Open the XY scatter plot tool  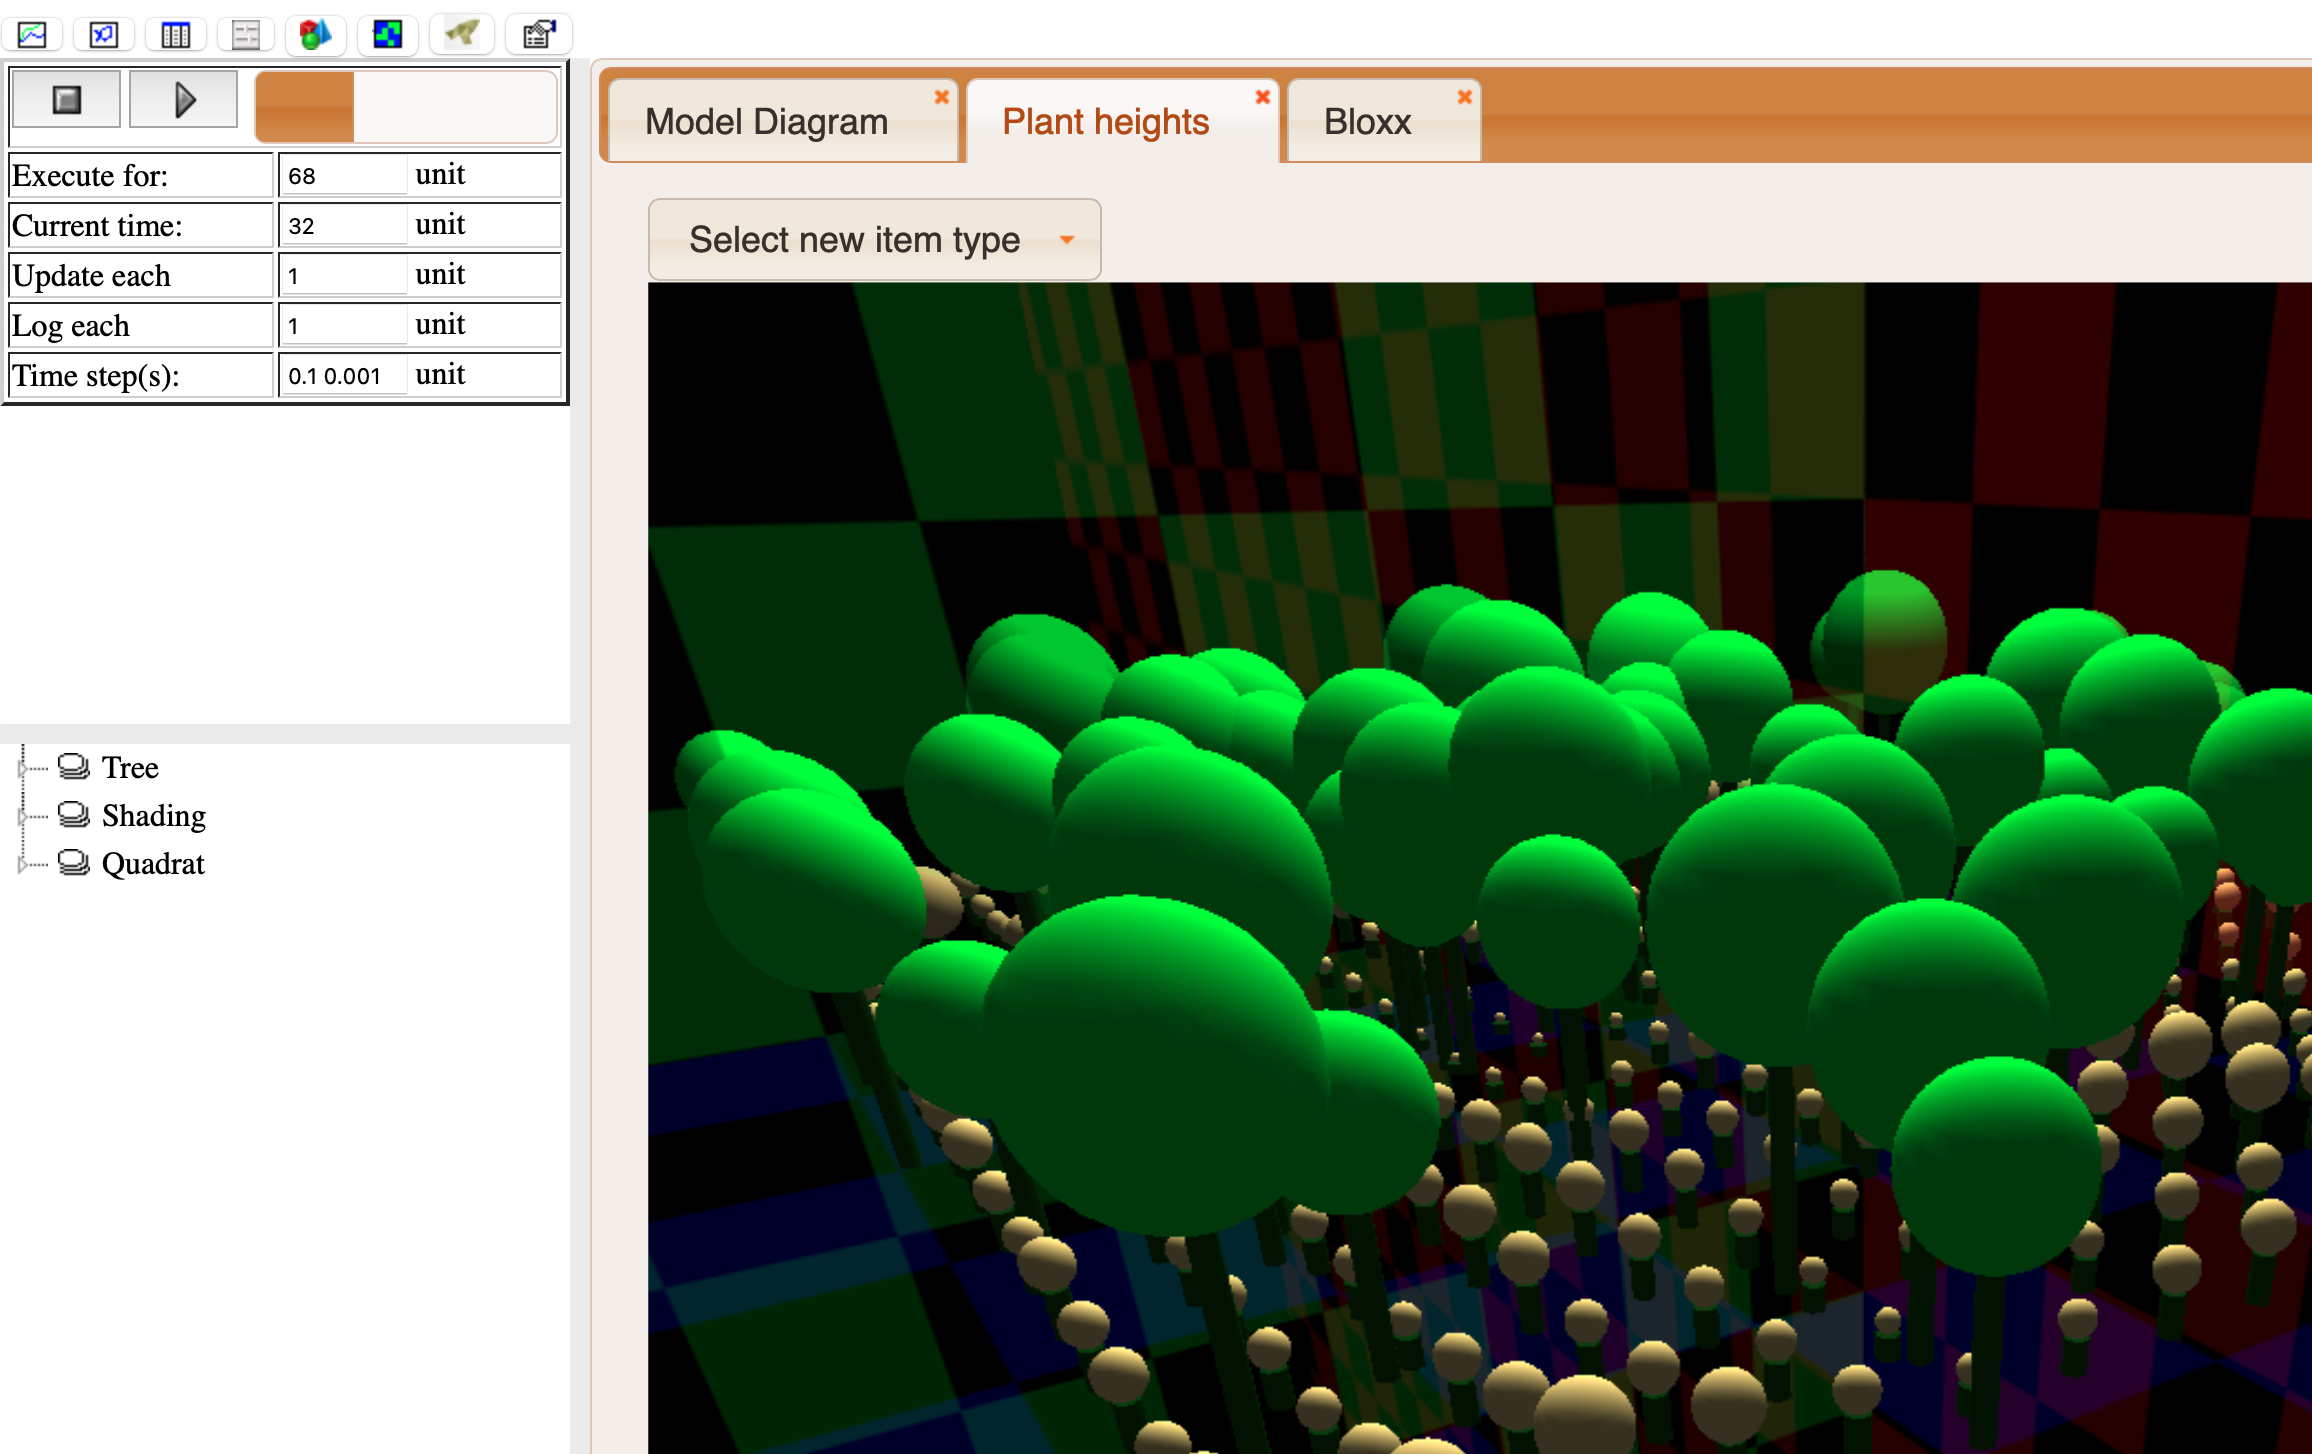click(103, 35)
